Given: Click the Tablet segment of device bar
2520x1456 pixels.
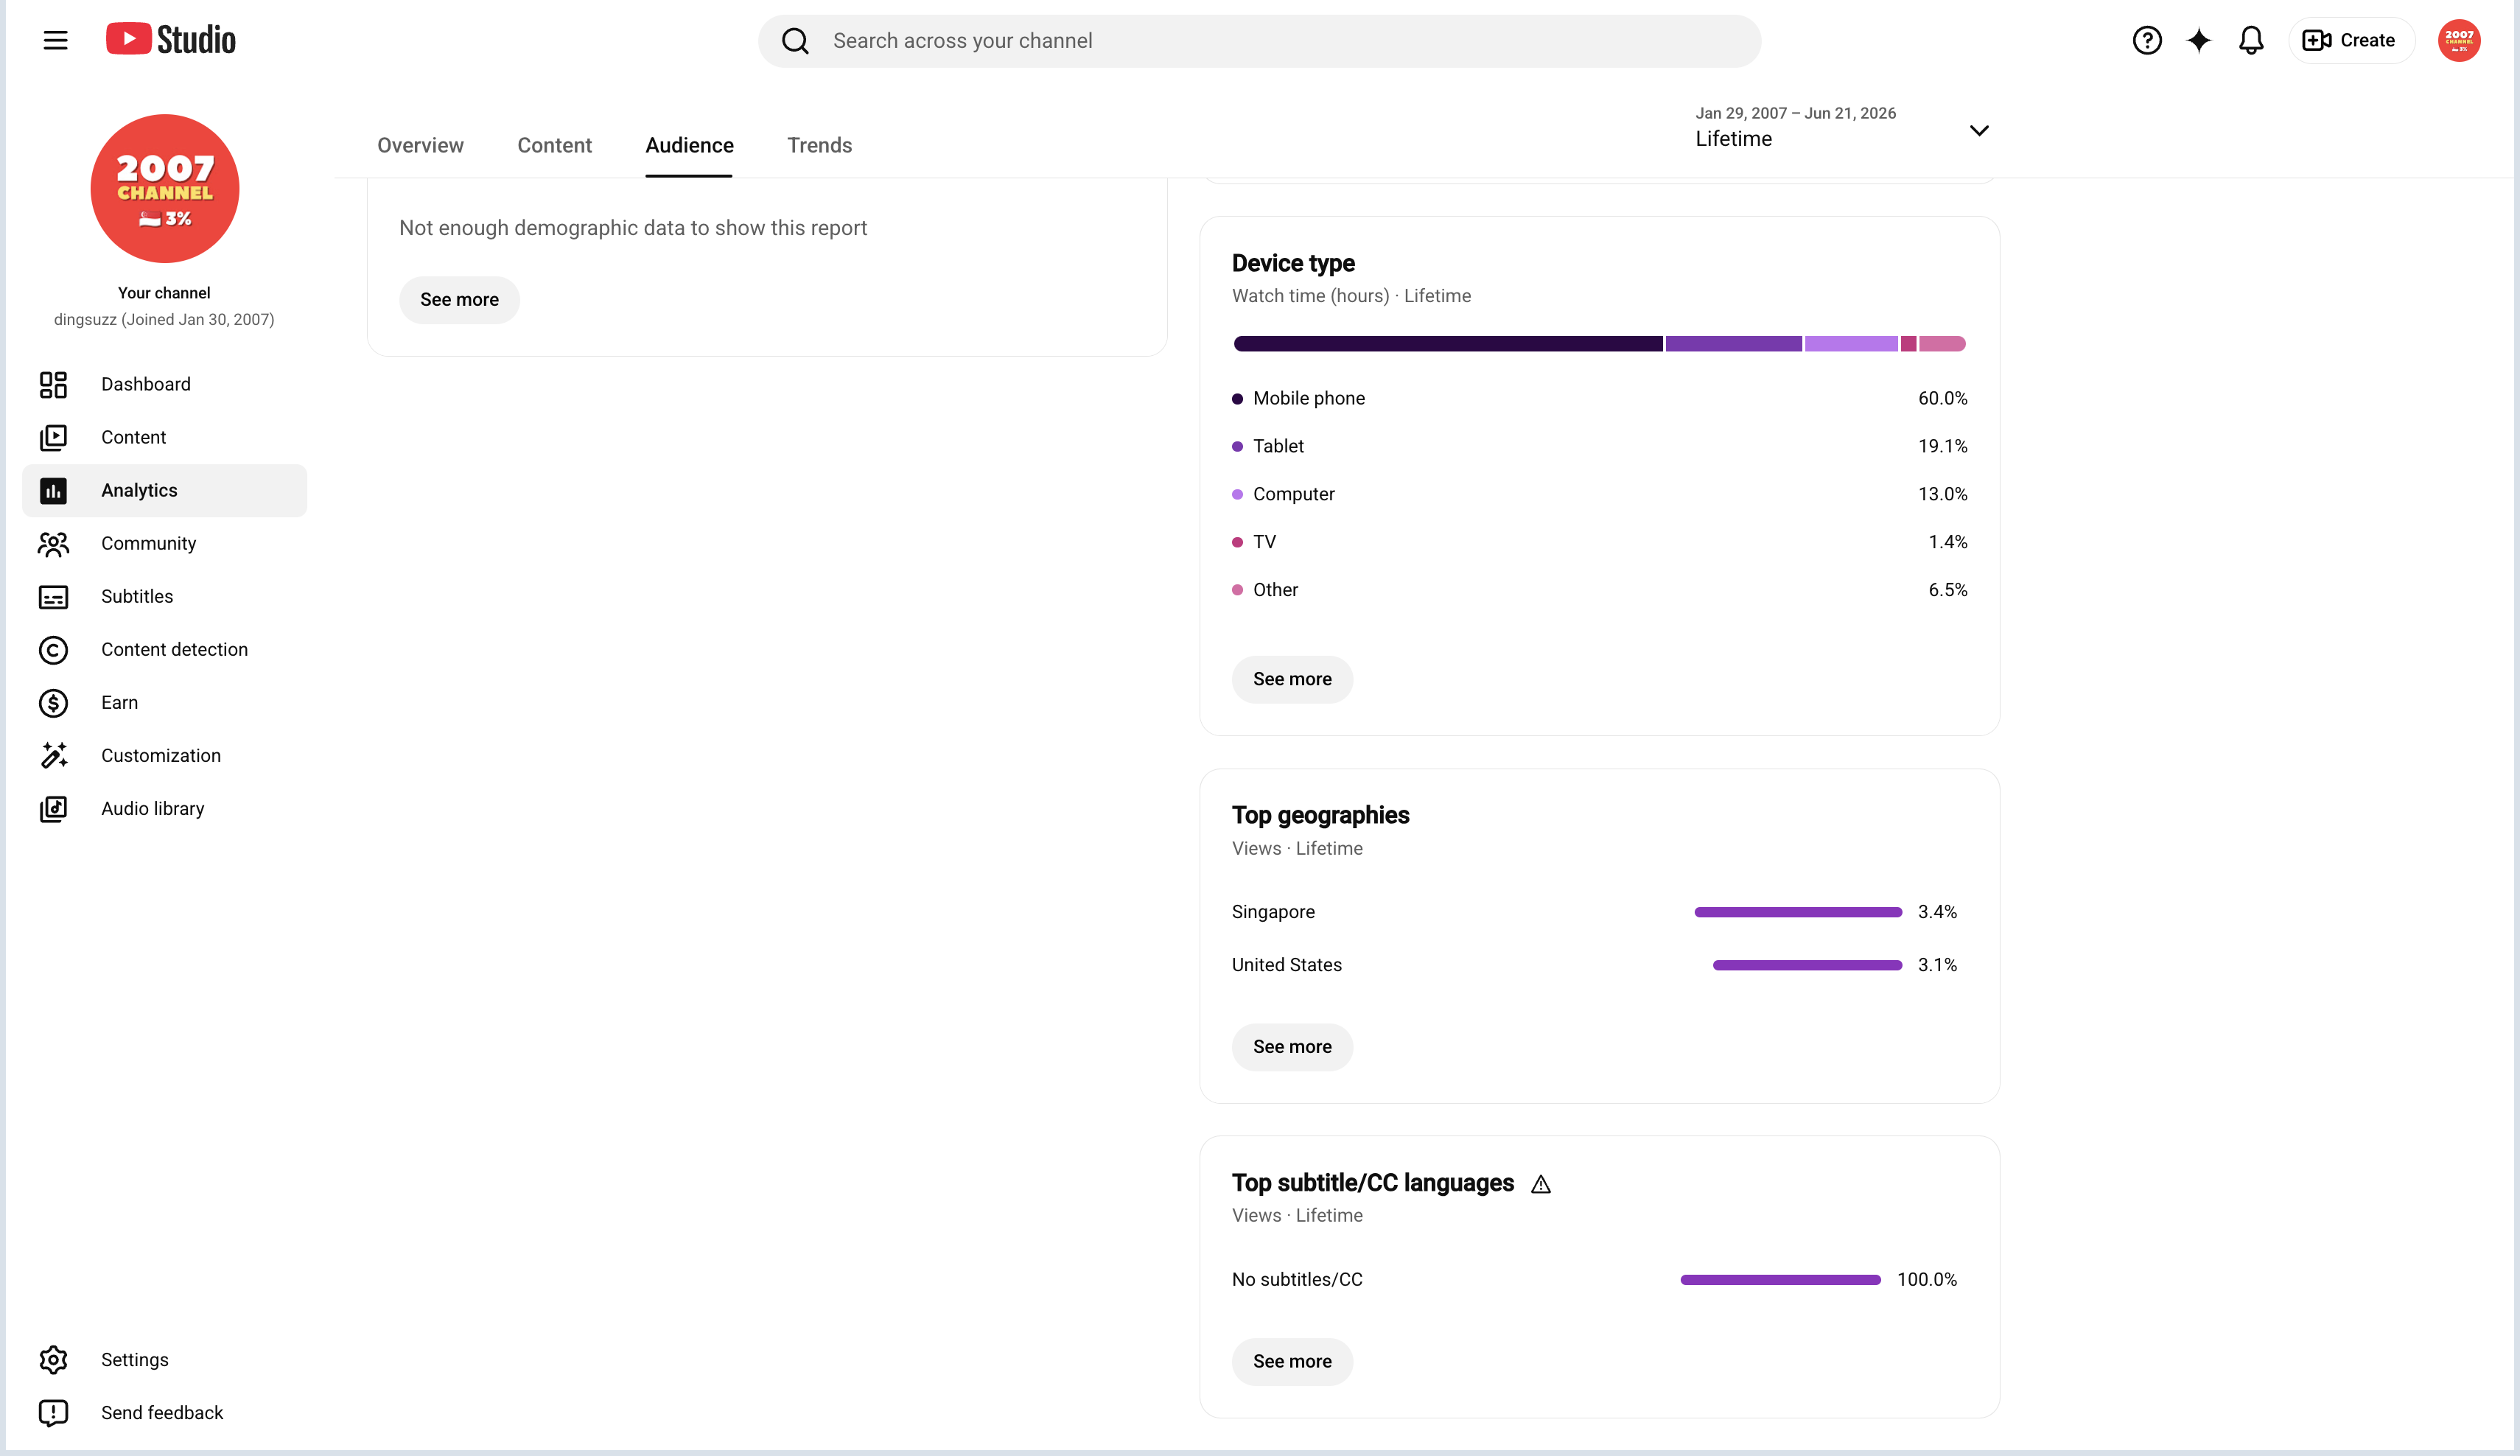Looking at the screenshot, I should 1734,344.
